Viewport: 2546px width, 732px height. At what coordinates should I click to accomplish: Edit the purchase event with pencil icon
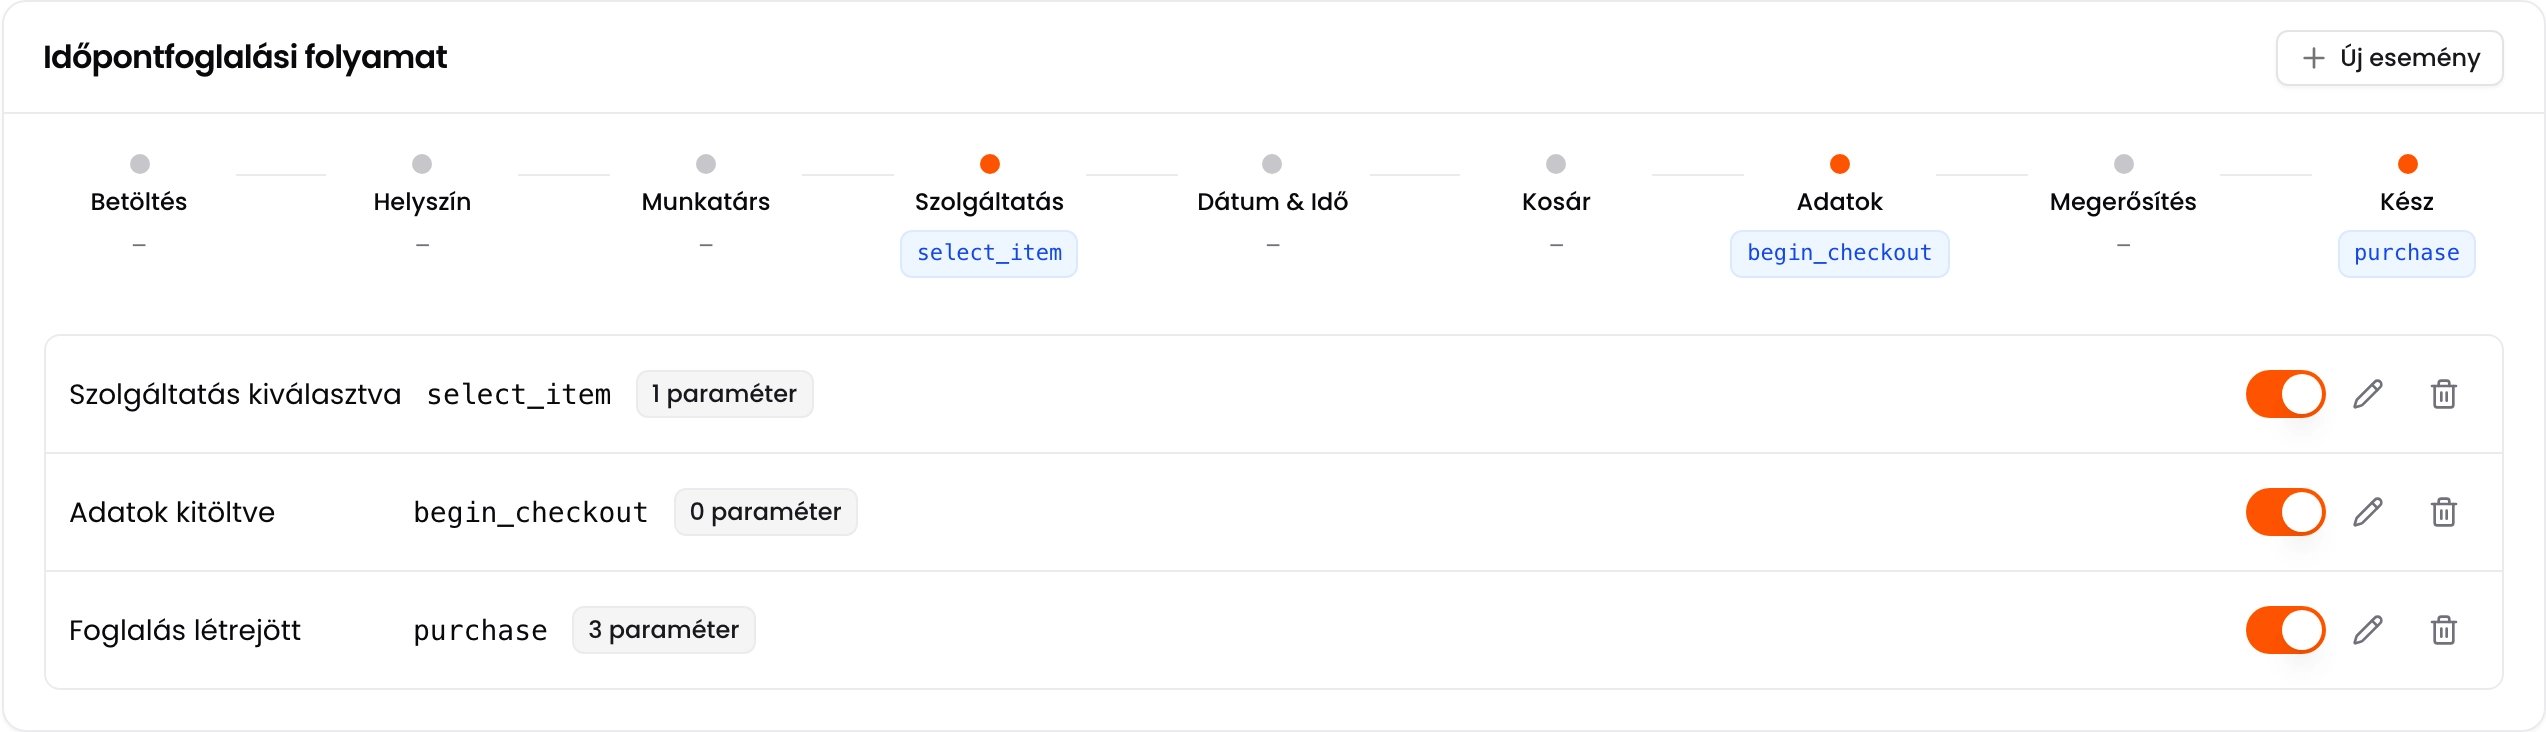point(2367,630)
